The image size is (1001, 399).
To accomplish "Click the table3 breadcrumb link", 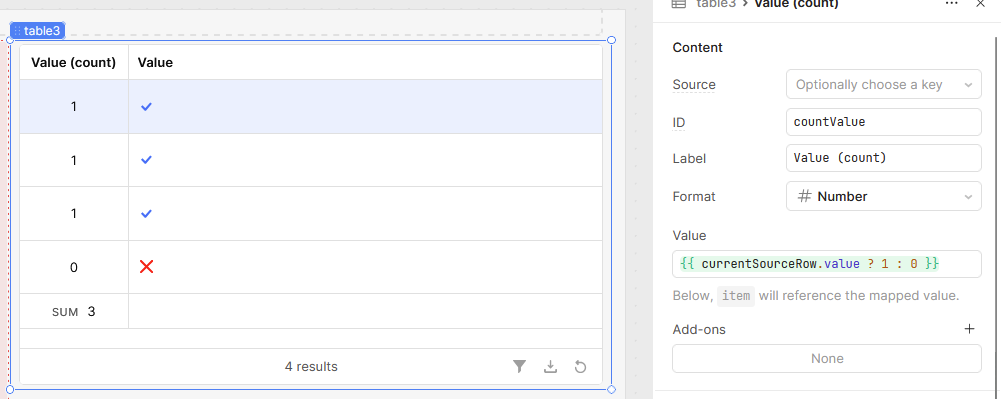I will 716,3.
